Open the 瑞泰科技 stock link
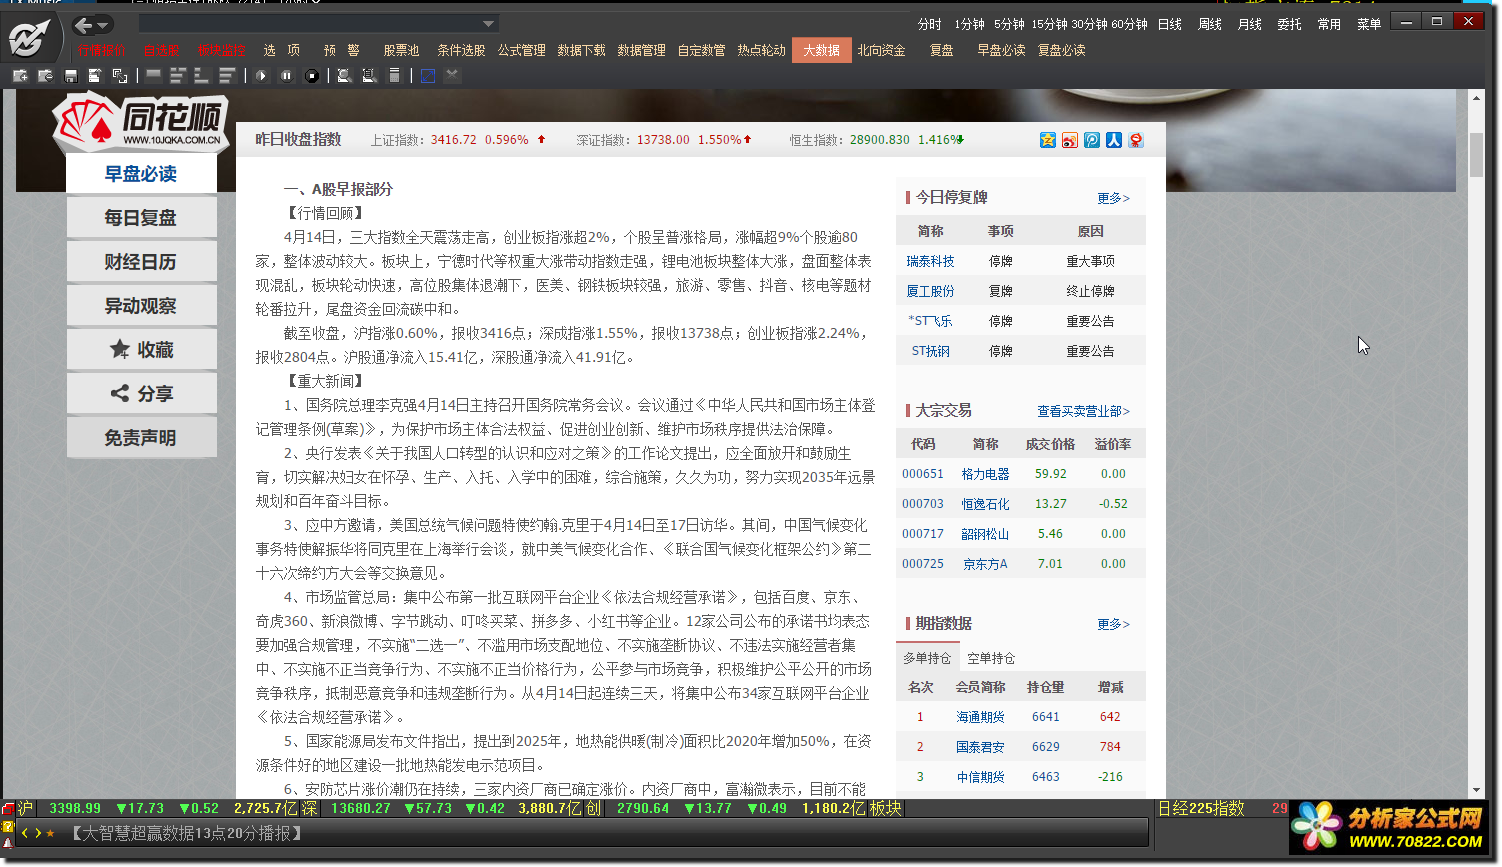1502x867 pixels. click(x=930, y=261)
